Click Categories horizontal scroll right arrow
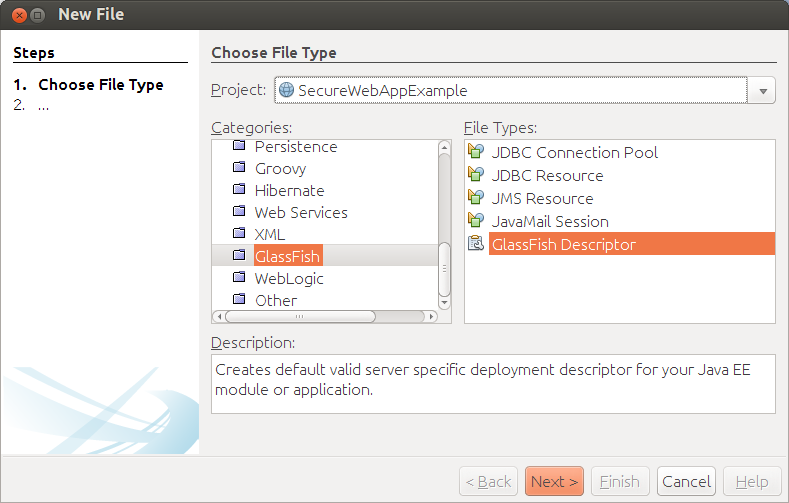 coord(431,317)
